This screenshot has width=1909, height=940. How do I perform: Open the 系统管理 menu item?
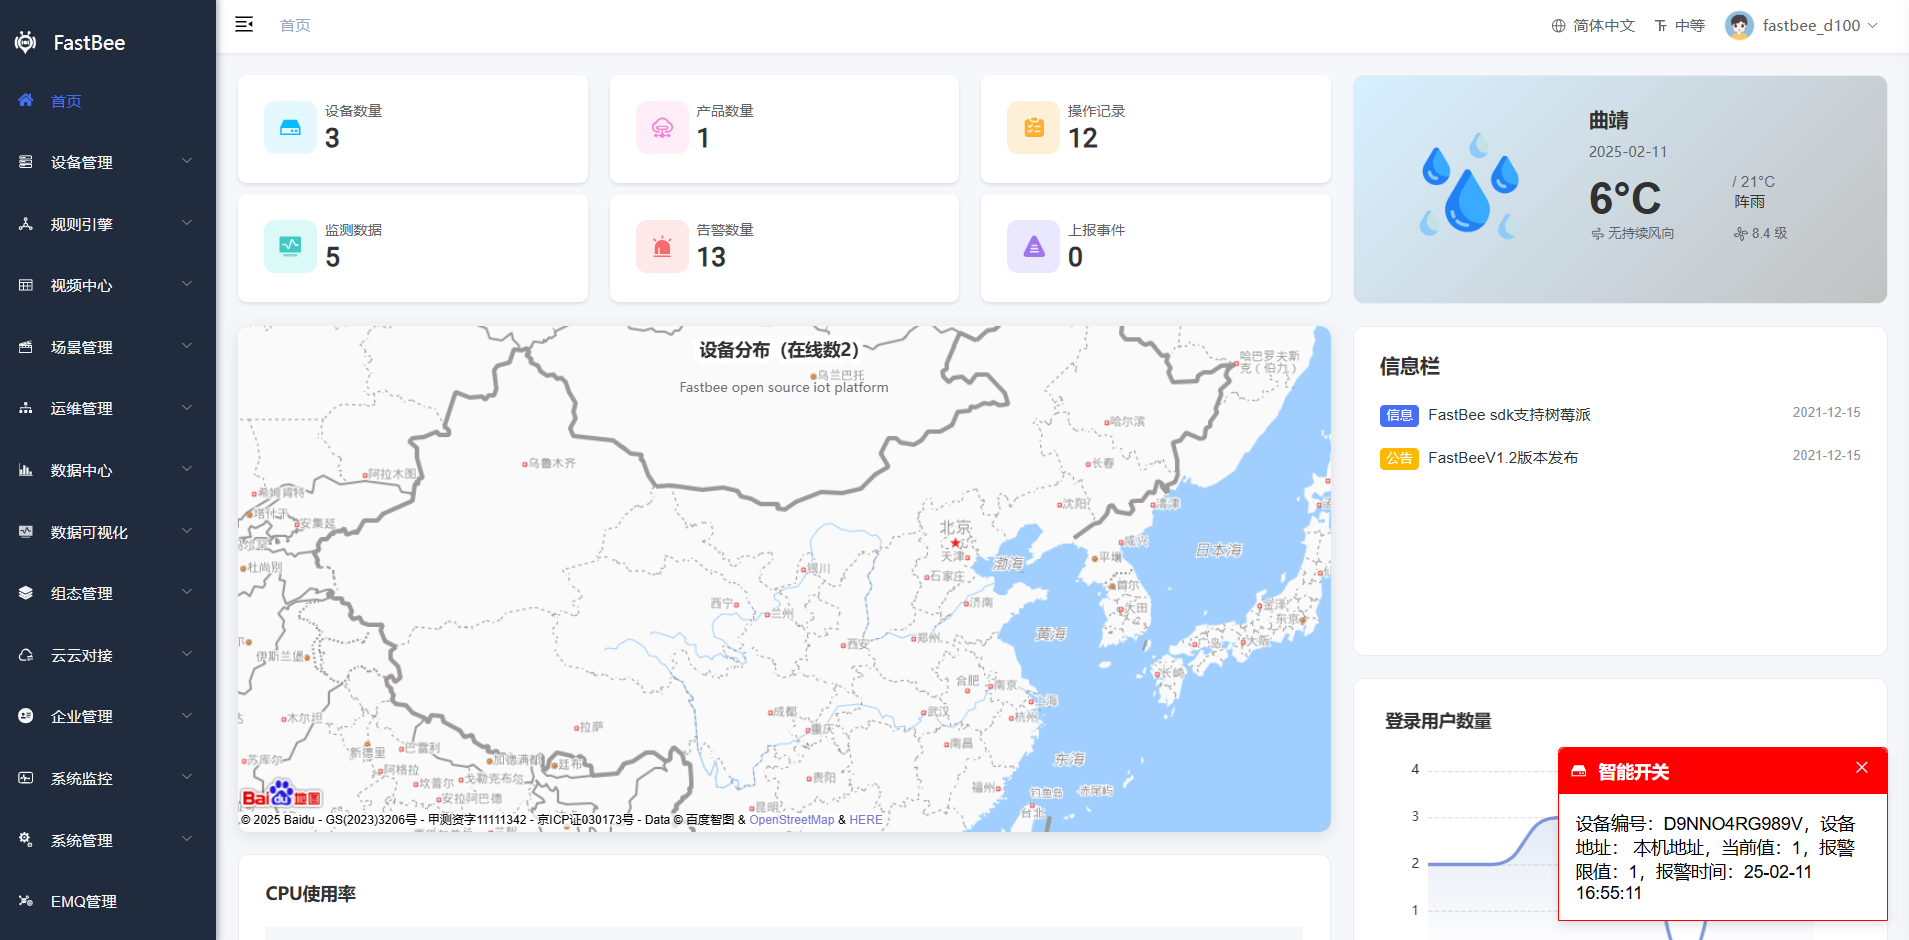[x=108, y=840]
